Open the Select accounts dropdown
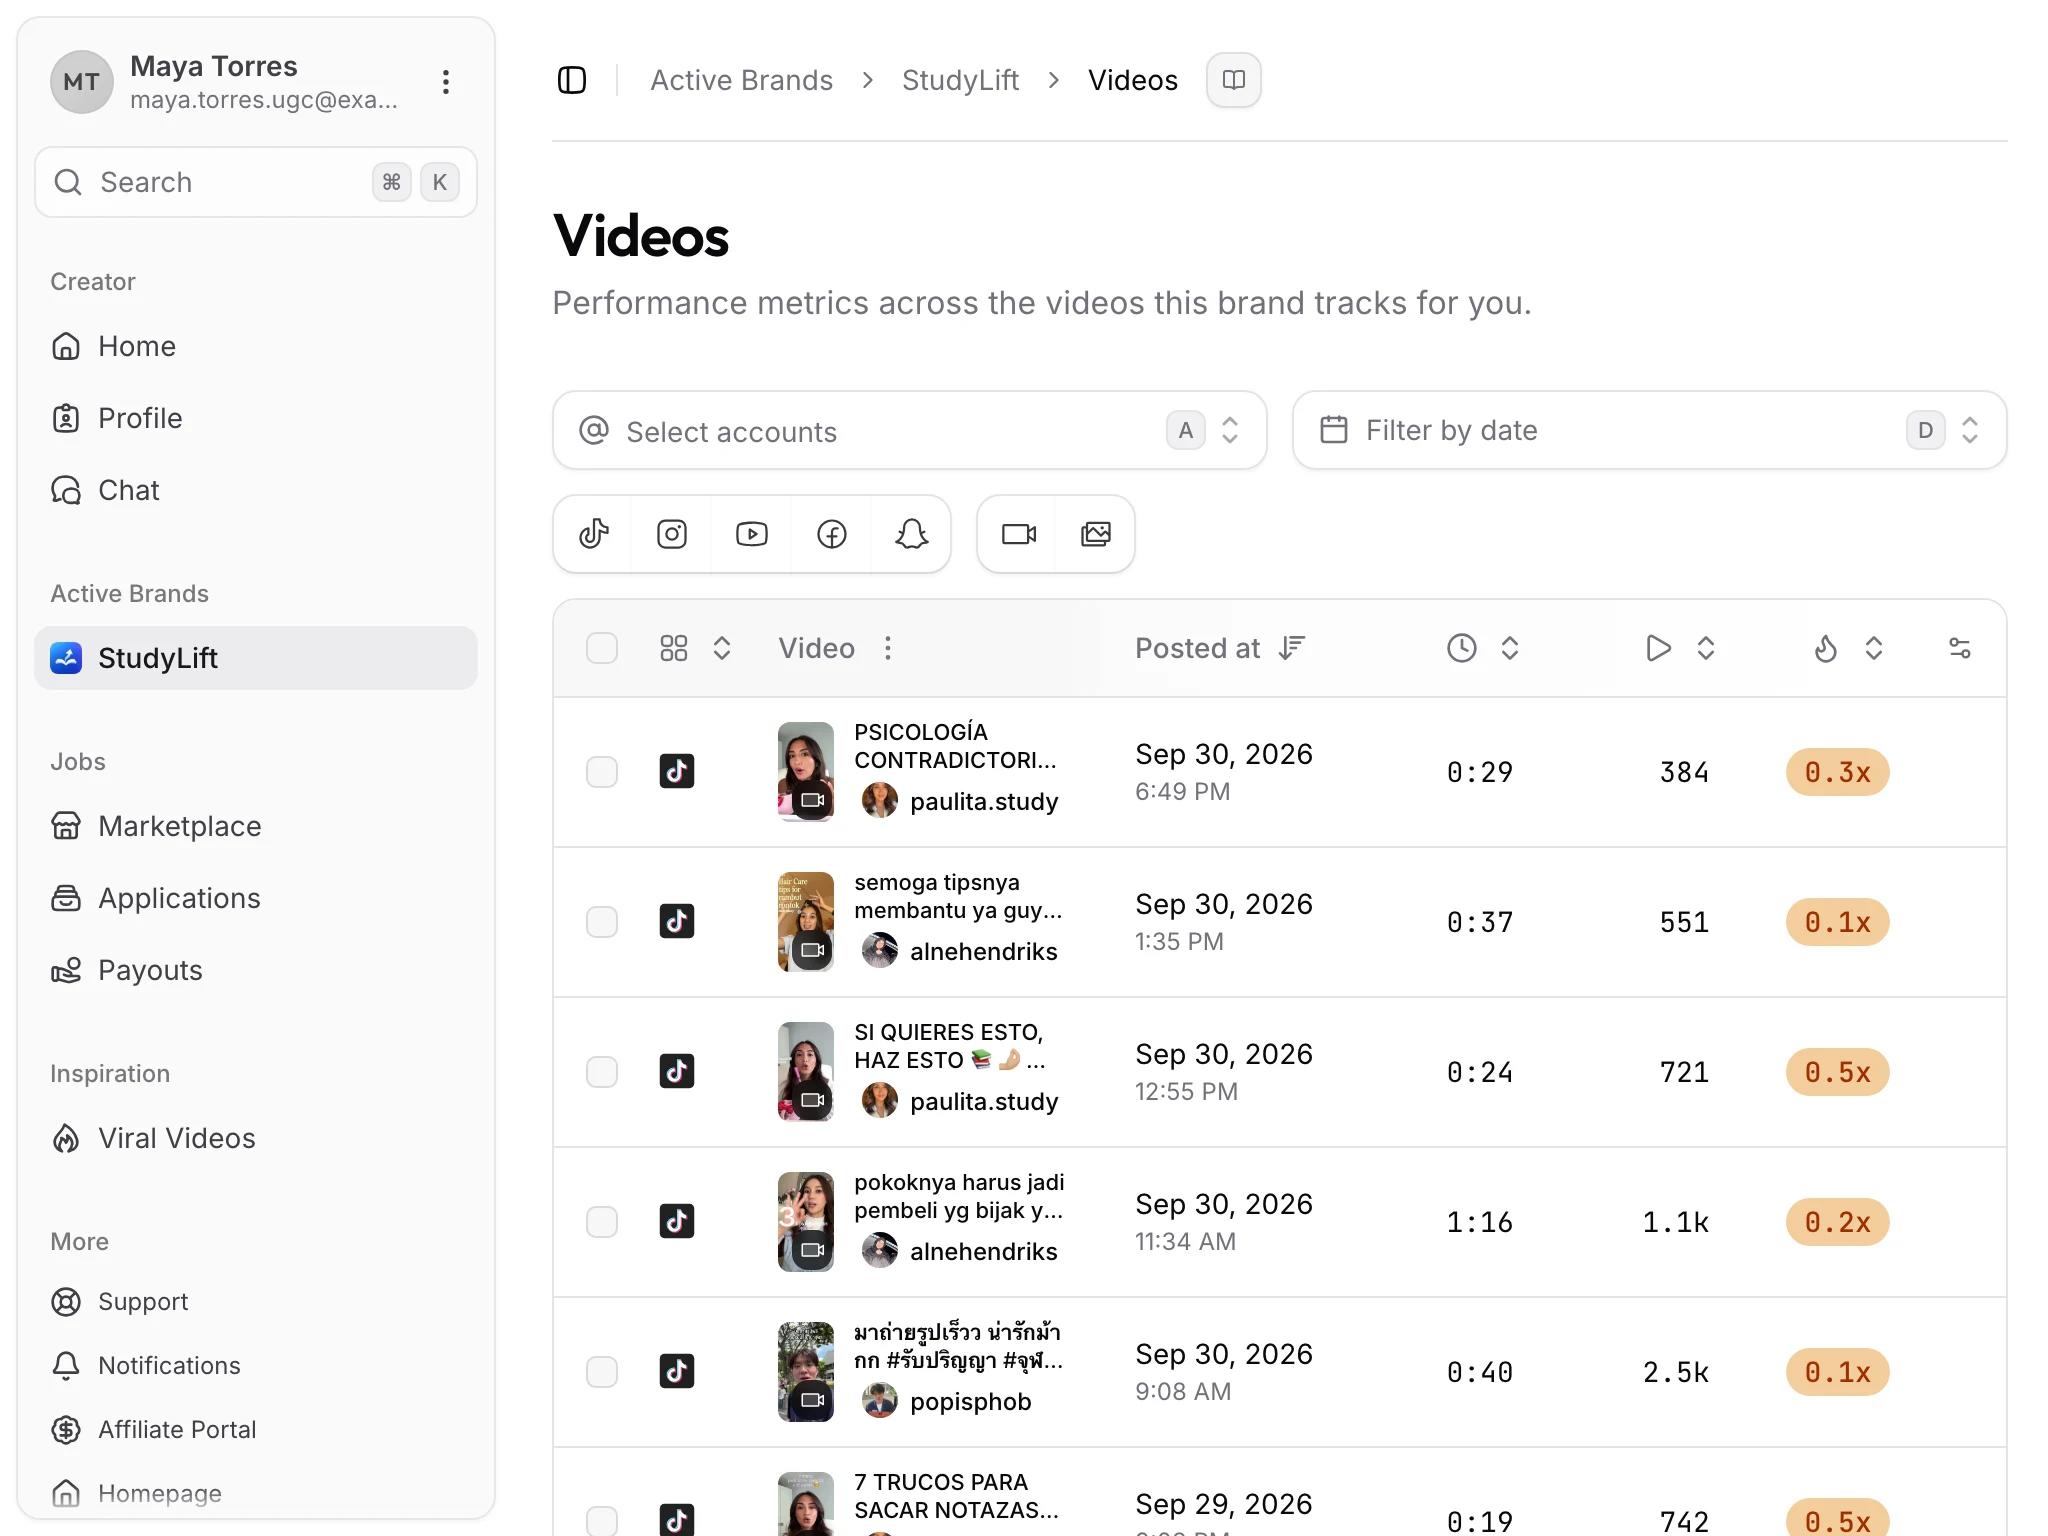The height and width of the screenshot is (1536, 2048). point(910,430)
